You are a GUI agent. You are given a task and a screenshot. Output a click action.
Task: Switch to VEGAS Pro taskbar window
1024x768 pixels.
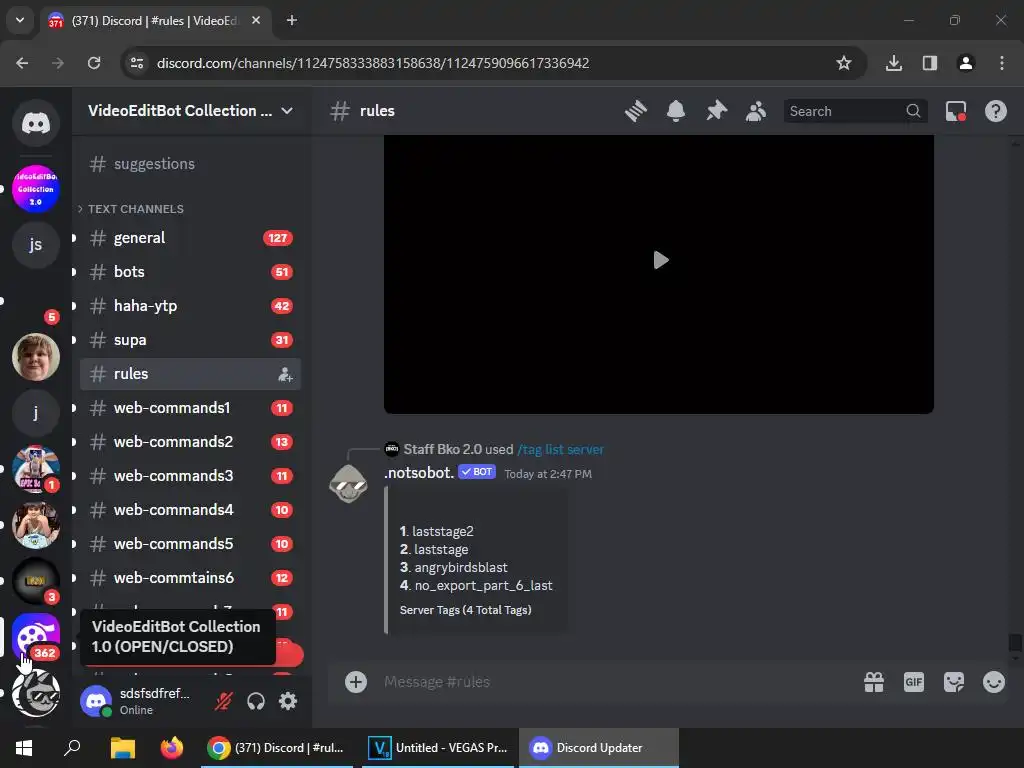(438, 748)
